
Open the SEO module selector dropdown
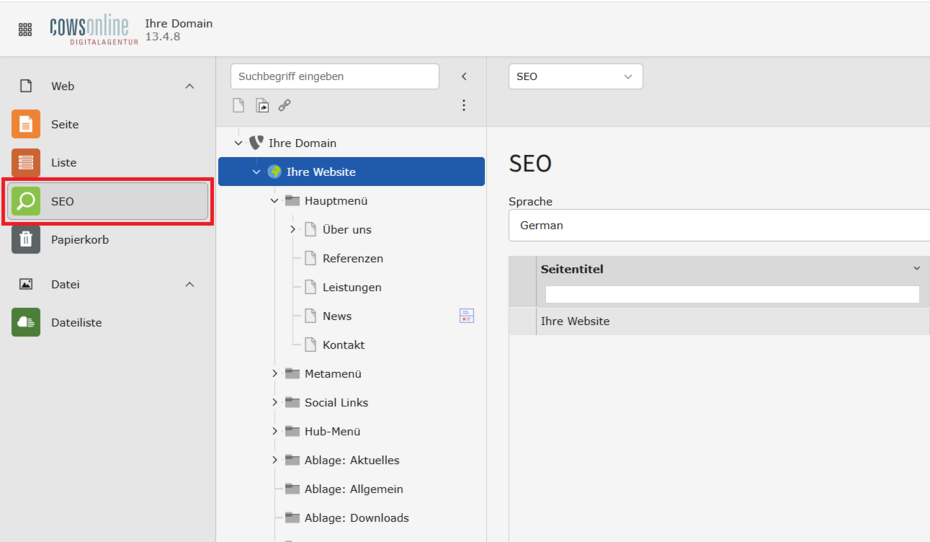[575, 76]
